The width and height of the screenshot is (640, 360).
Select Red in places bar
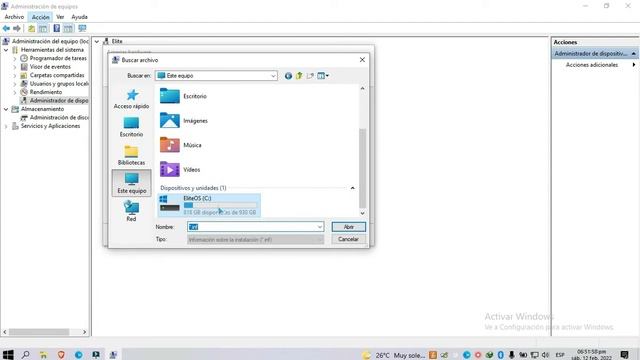pyautogui.click(x=131, y=211)
